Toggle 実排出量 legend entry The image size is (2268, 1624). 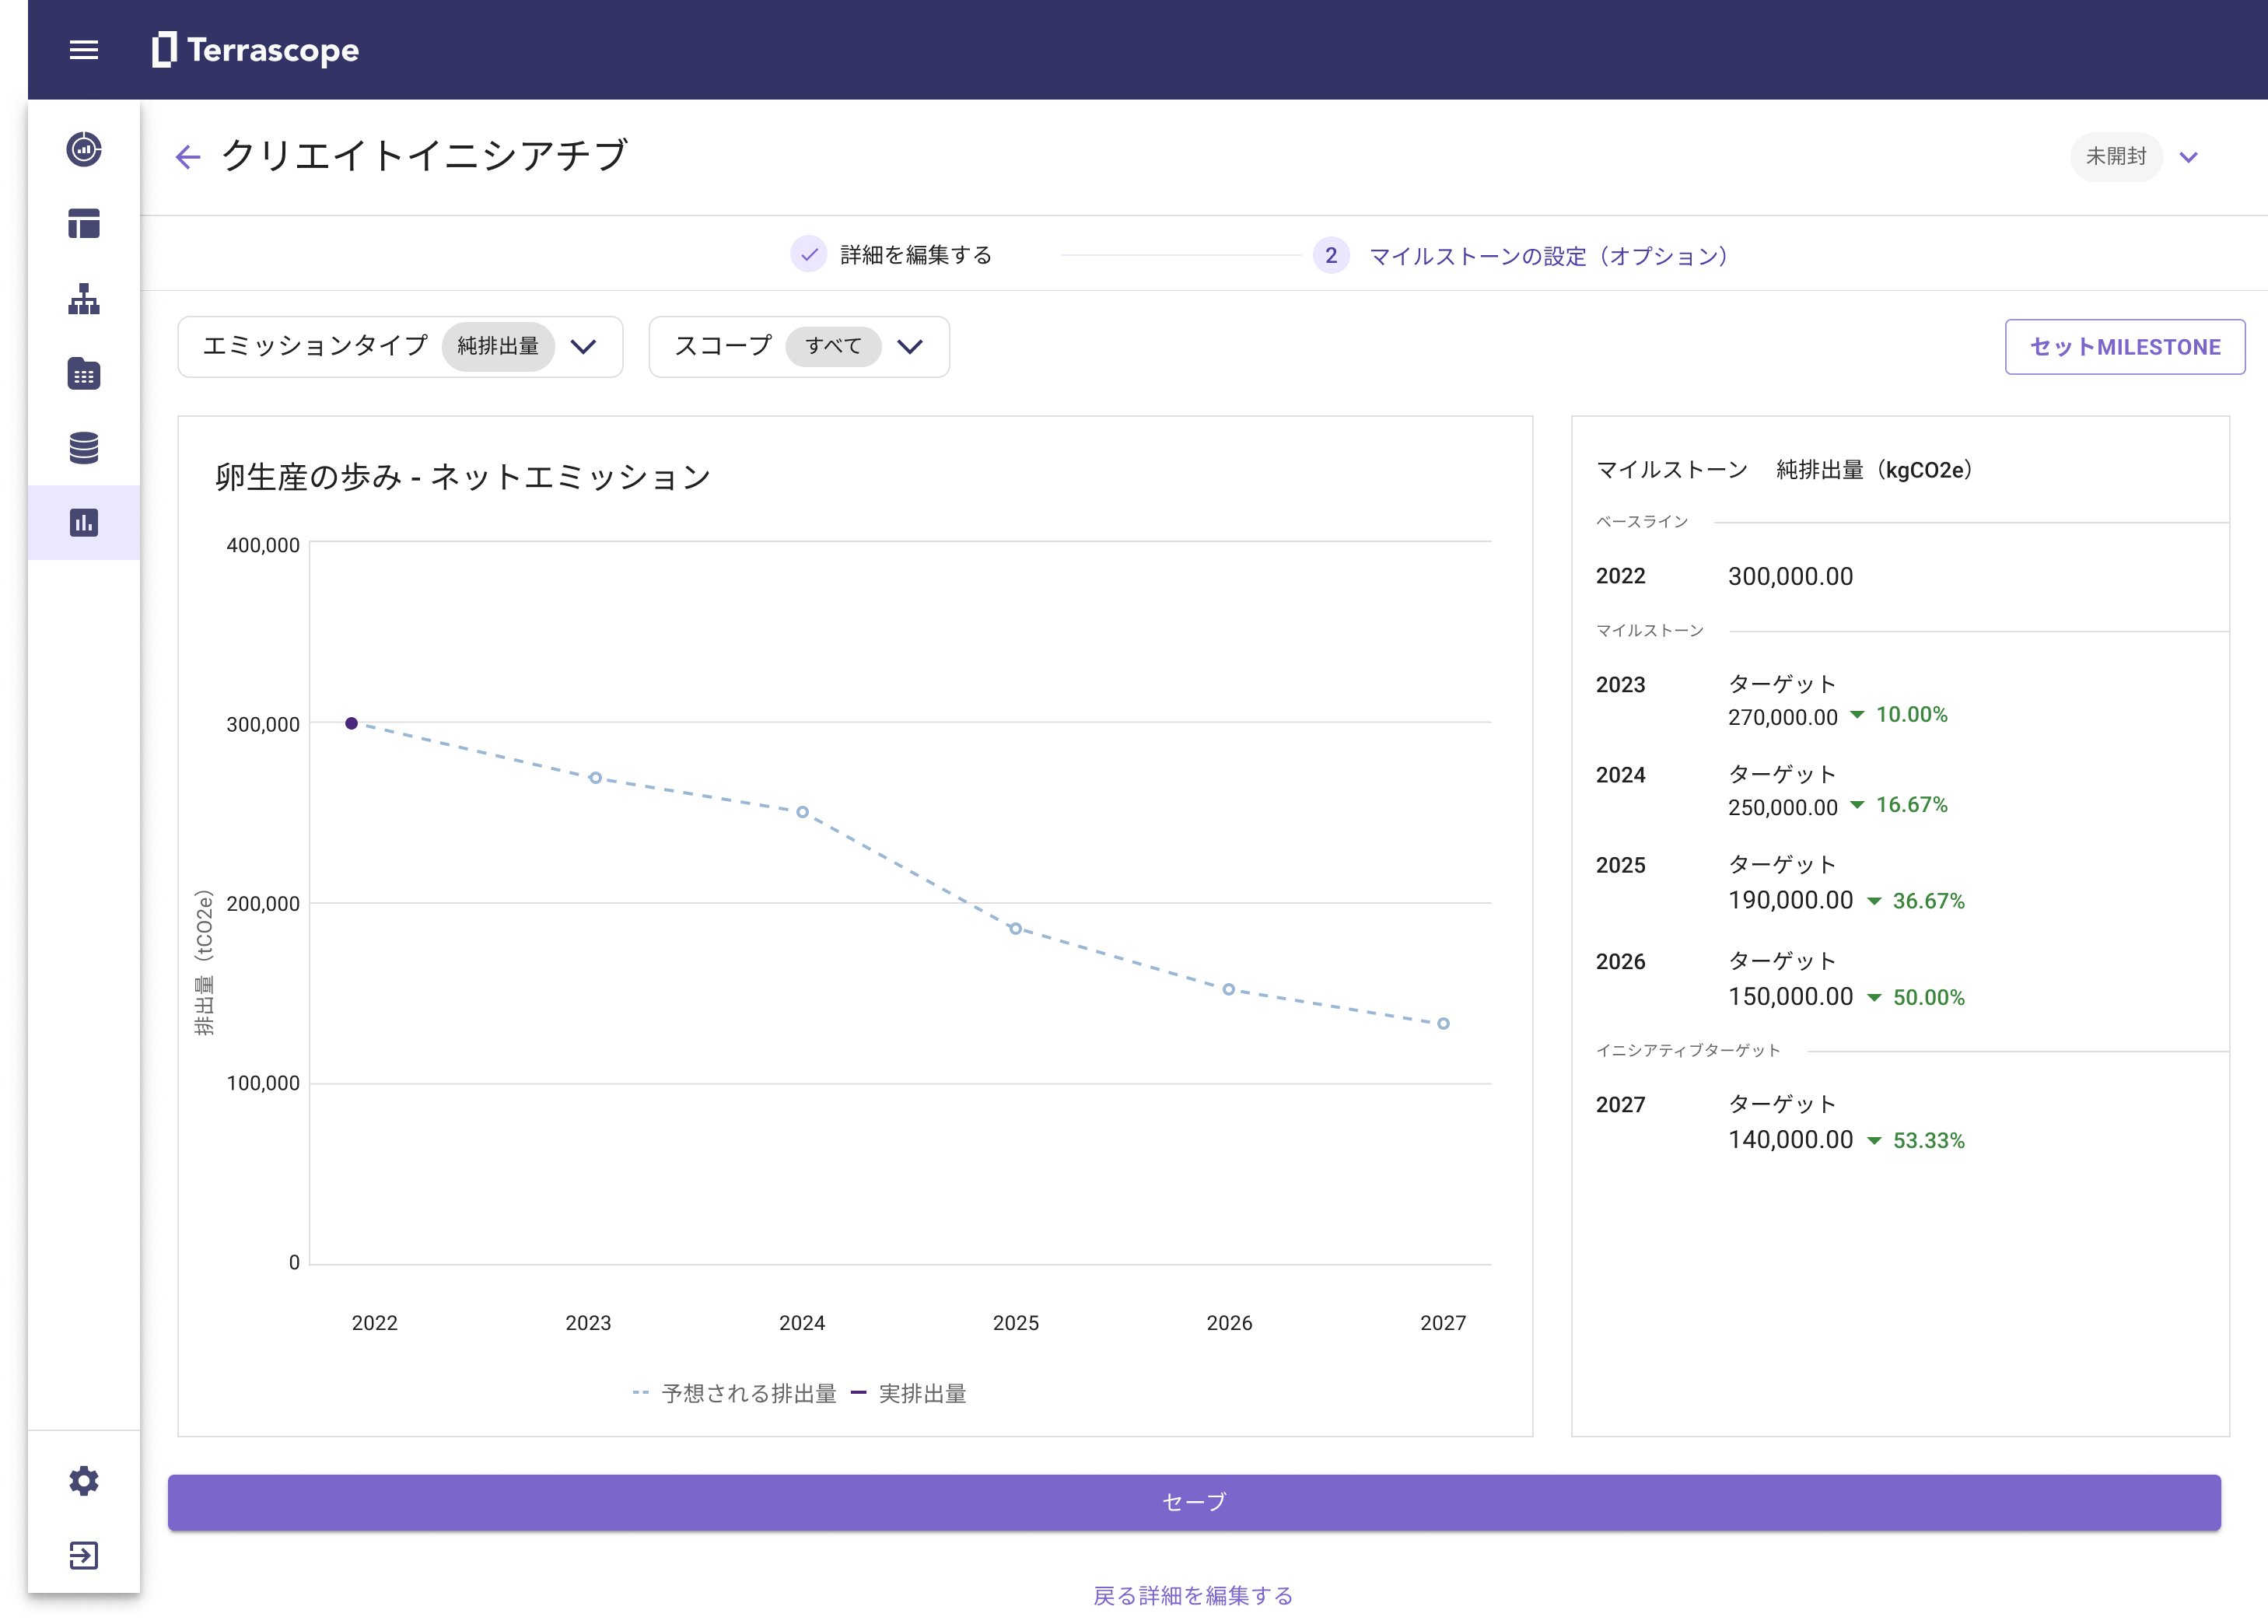click(909, 1393)
